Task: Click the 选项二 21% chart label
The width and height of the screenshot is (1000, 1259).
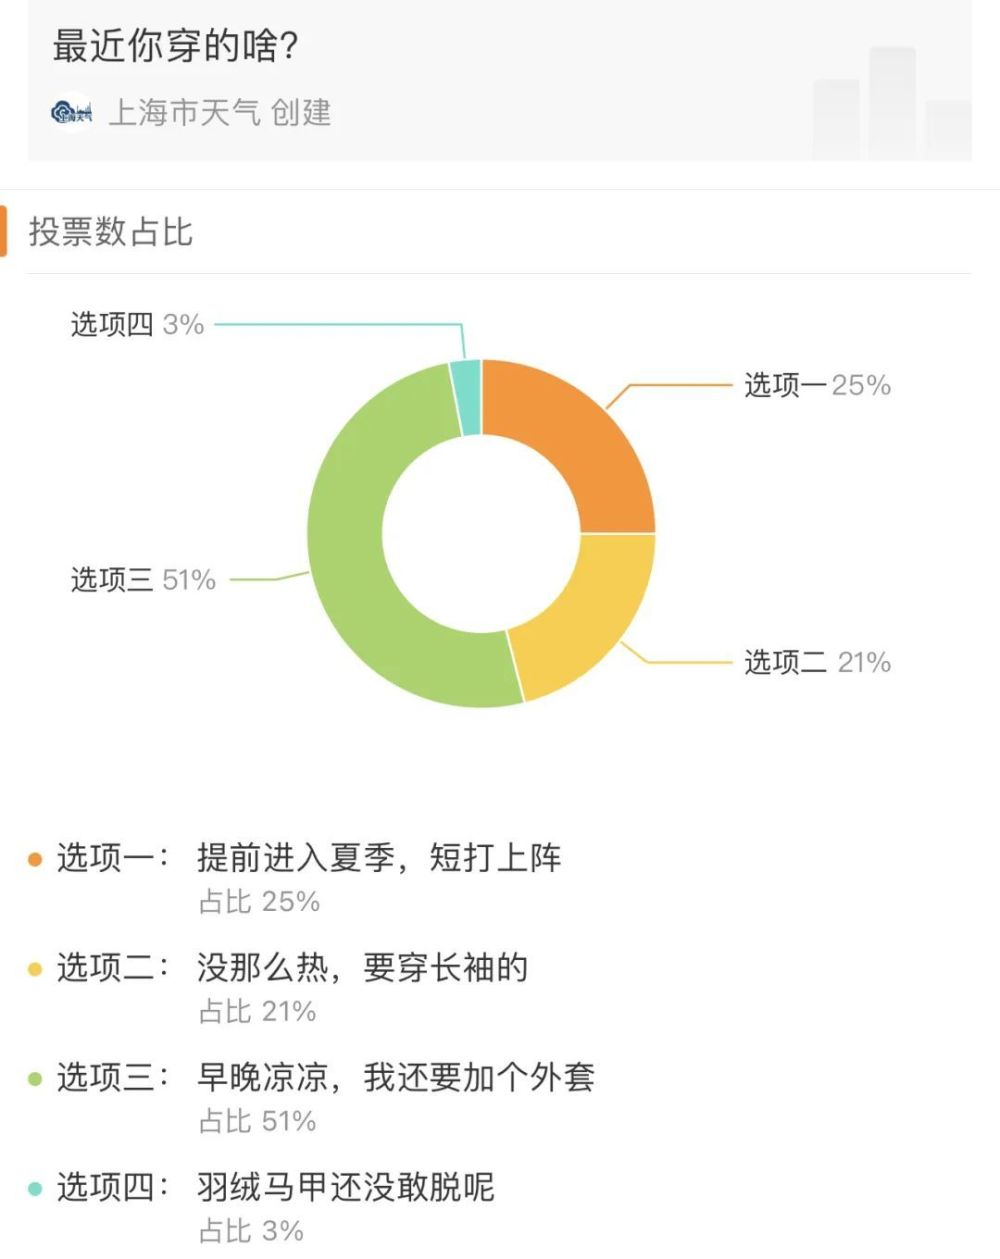Action: coord(816,662)
